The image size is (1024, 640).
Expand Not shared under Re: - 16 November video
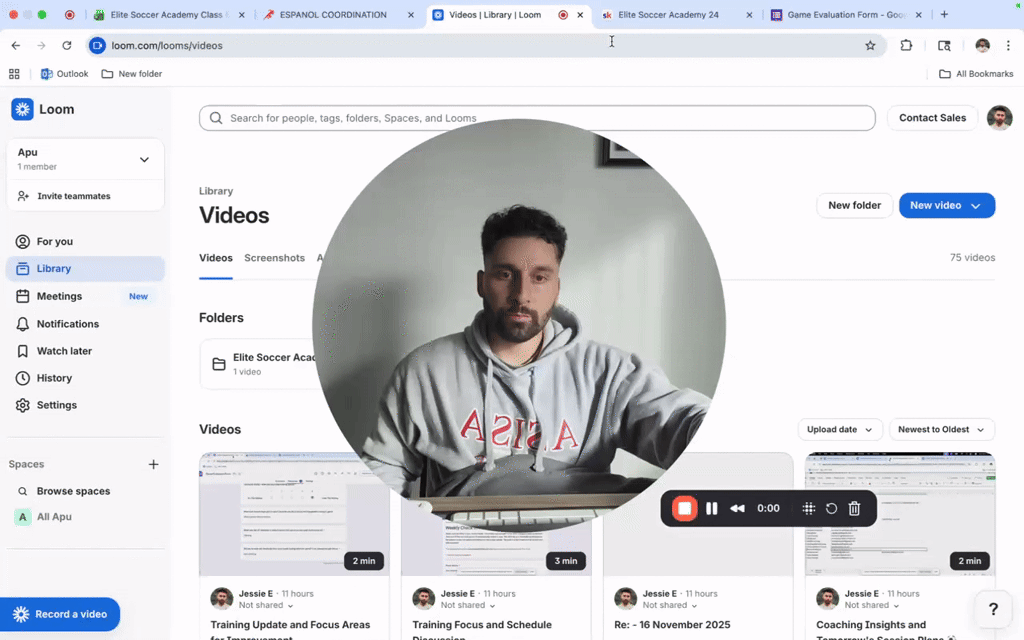click(669, 605)
